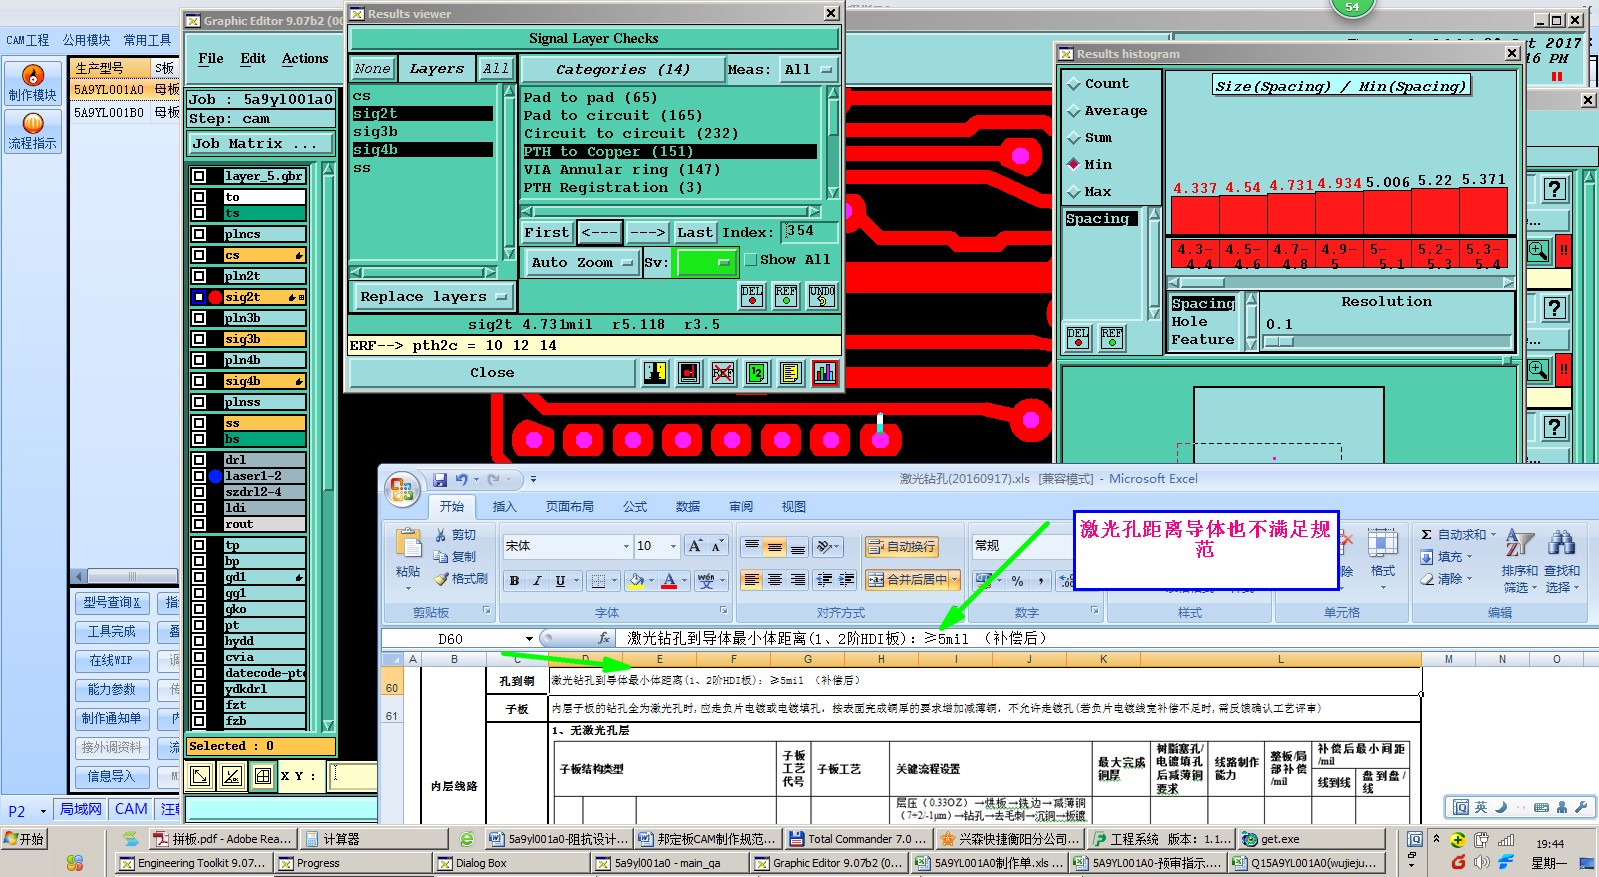Click the Job Matrix button
This screenshot has width=1599, height=877.
(261, 144)
